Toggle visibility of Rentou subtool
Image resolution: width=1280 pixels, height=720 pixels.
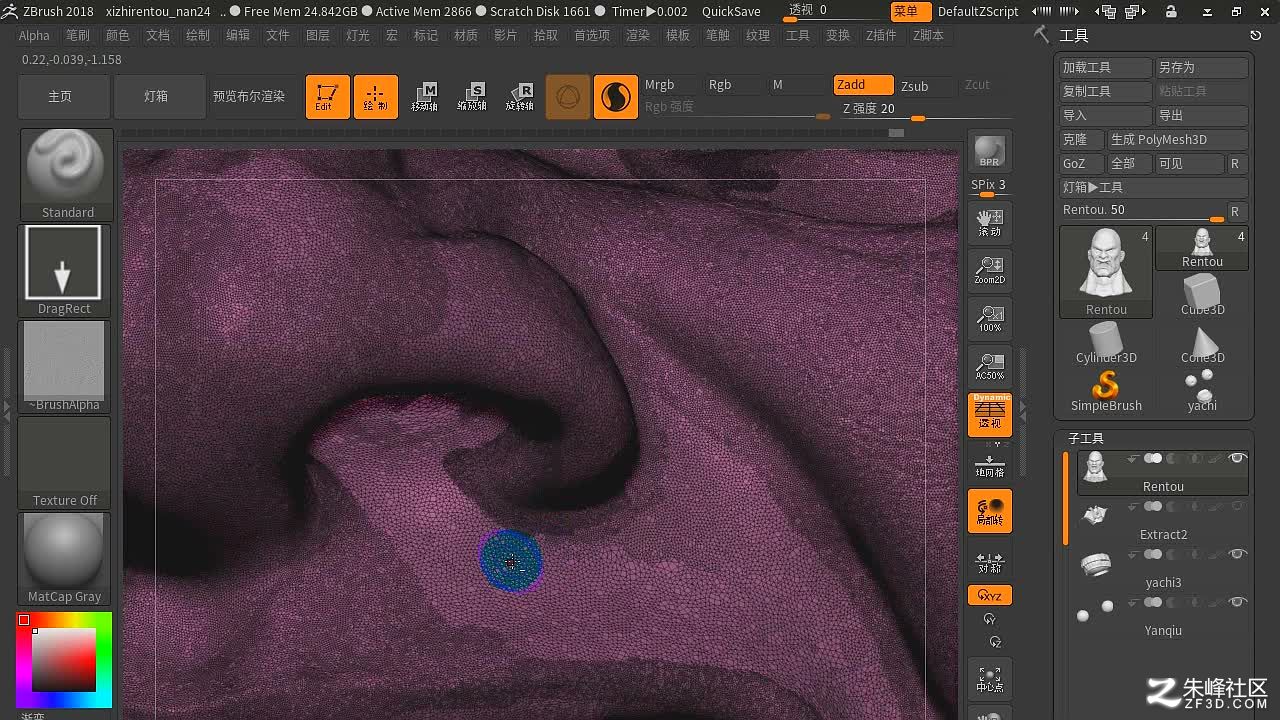click(x=1237, y=458)
